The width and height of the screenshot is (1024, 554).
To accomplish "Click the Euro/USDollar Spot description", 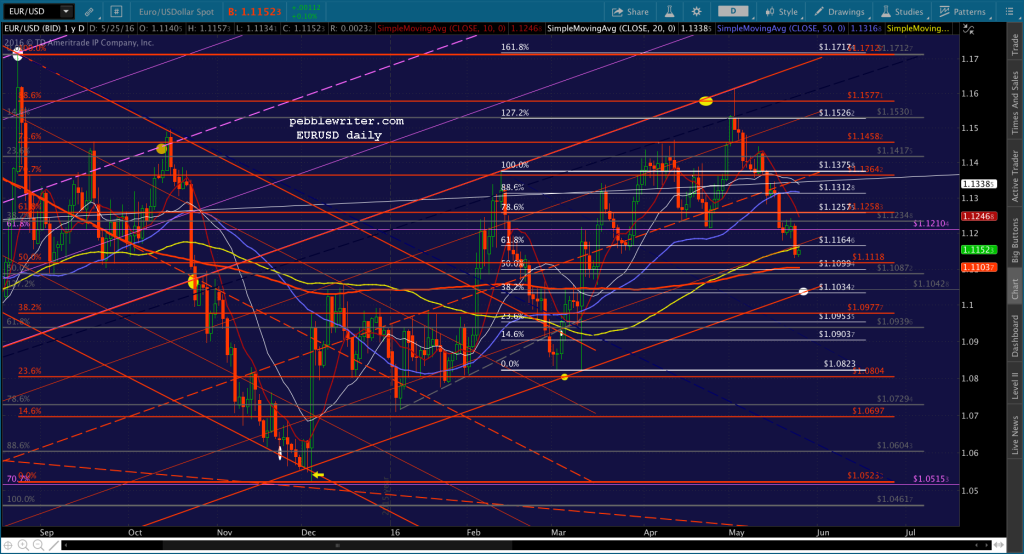I will coord(176,12).
